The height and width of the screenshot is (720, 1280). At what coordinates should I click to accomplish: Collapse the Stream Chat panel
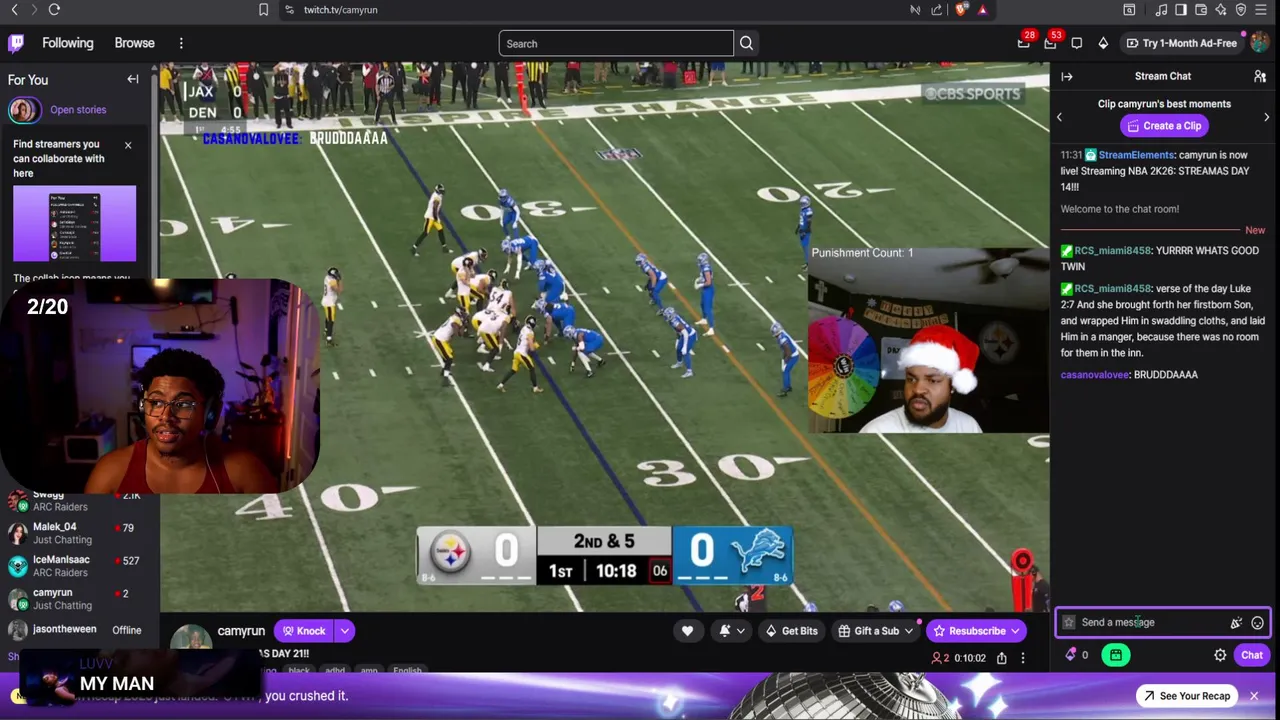(x=1067, y=76)
